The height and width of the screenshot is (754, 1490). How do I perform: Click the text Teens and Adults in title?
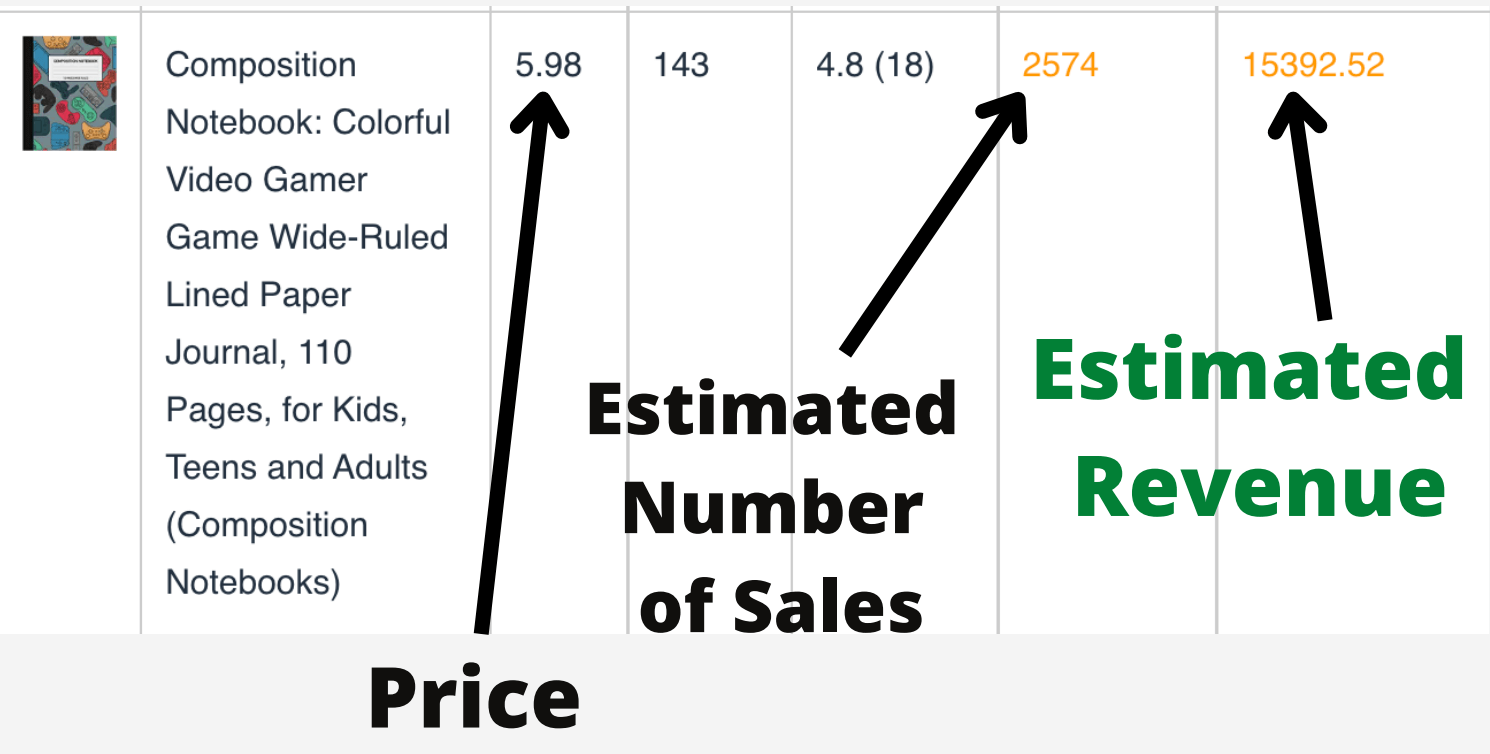click(x=297, y=467)
